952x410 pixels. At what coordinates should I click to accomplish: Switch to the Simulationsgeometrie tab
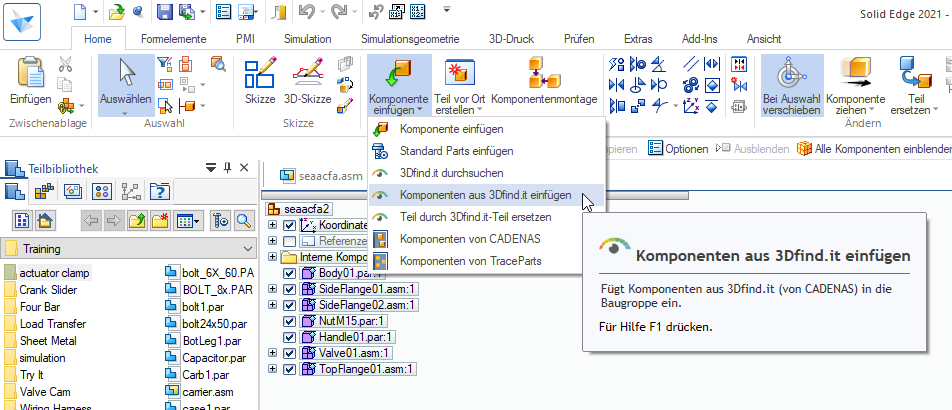pyautogui.click(x=410, y=39)
